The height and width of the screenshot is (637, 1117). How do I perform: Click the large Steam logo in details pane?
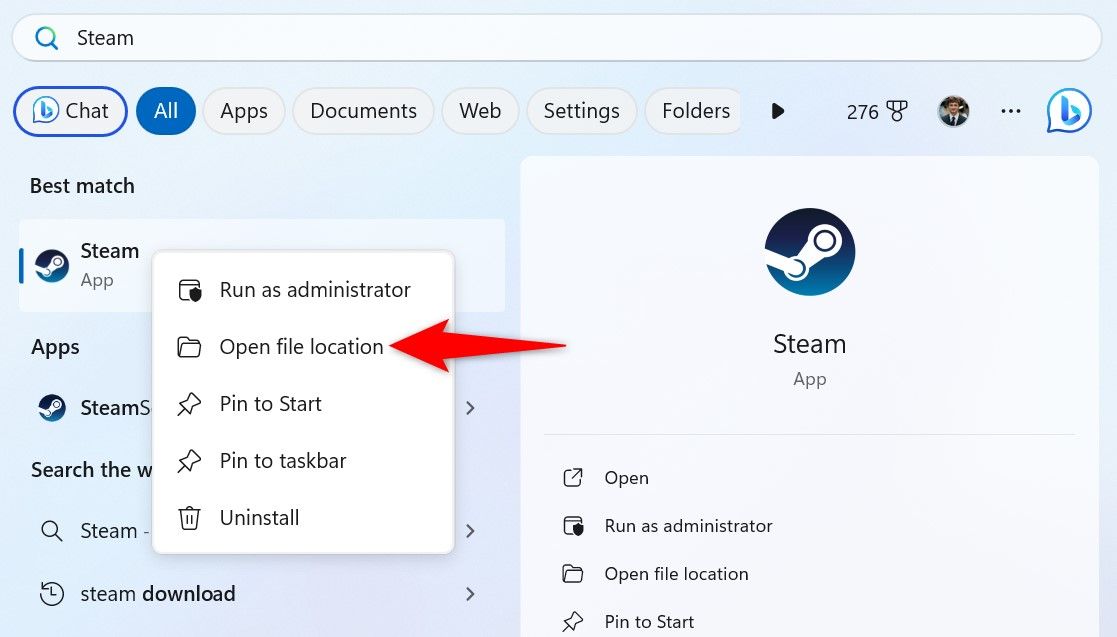tap(810, 252)
